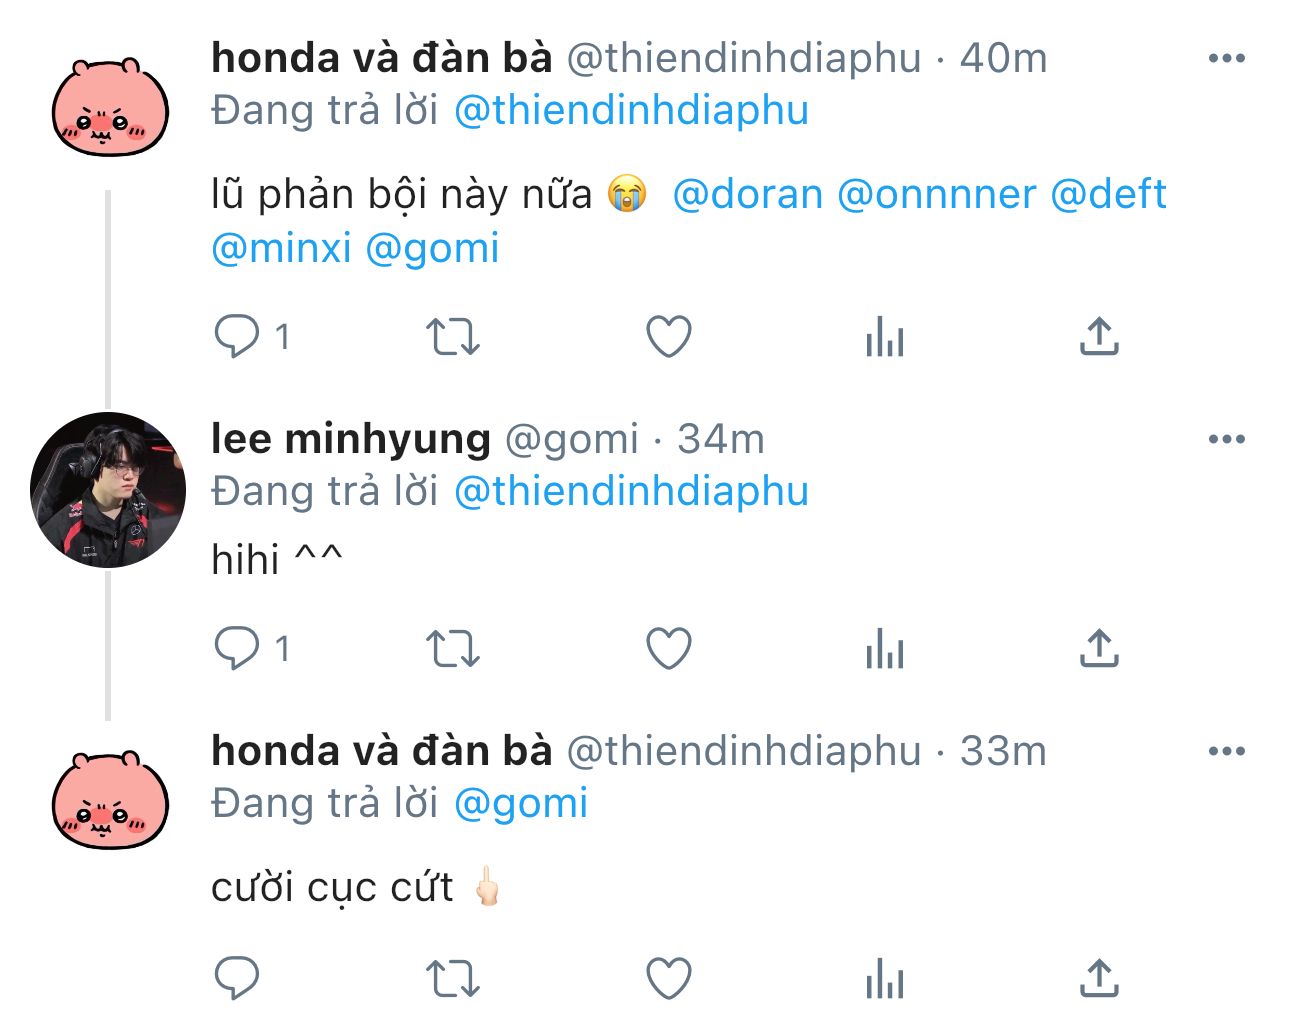Viewport: 1290px width, 1022px height.
Task: Like the hihi ^^ tweet
Action: pyautogui.click(x=669, y=648)
